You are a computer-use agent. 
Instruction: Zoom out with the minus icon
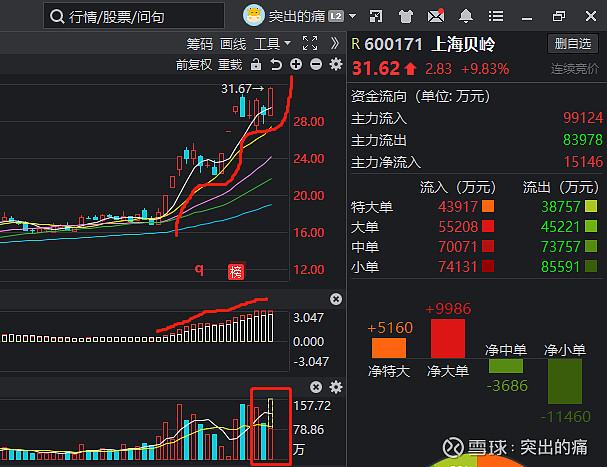(x=316, y=64)
